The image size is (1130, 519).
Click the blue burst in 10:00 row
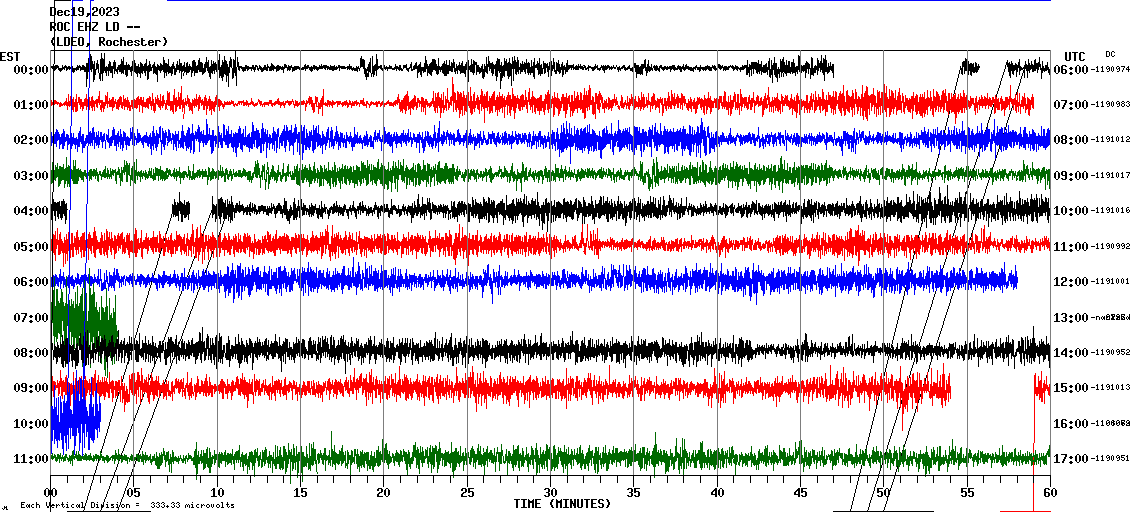click(75, 420)
